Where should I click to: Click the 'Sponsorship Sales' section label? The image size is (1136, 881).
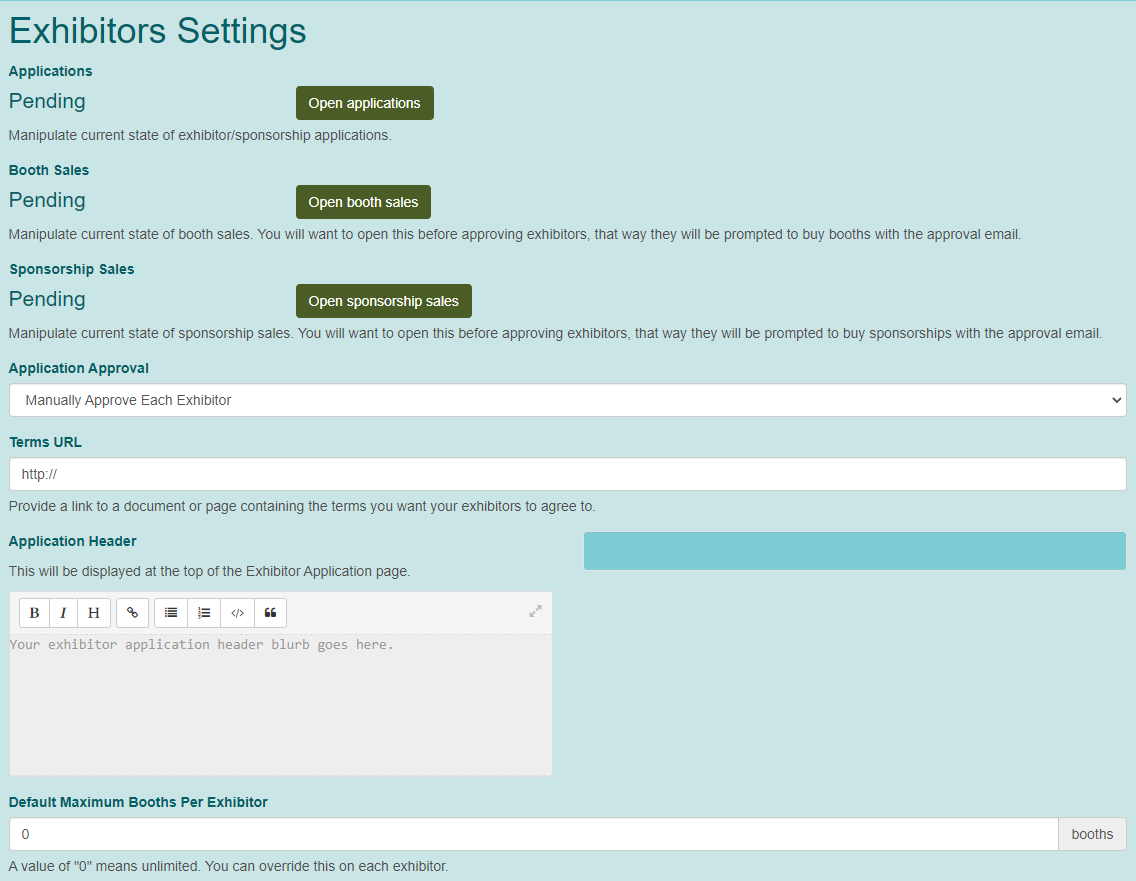72,269
